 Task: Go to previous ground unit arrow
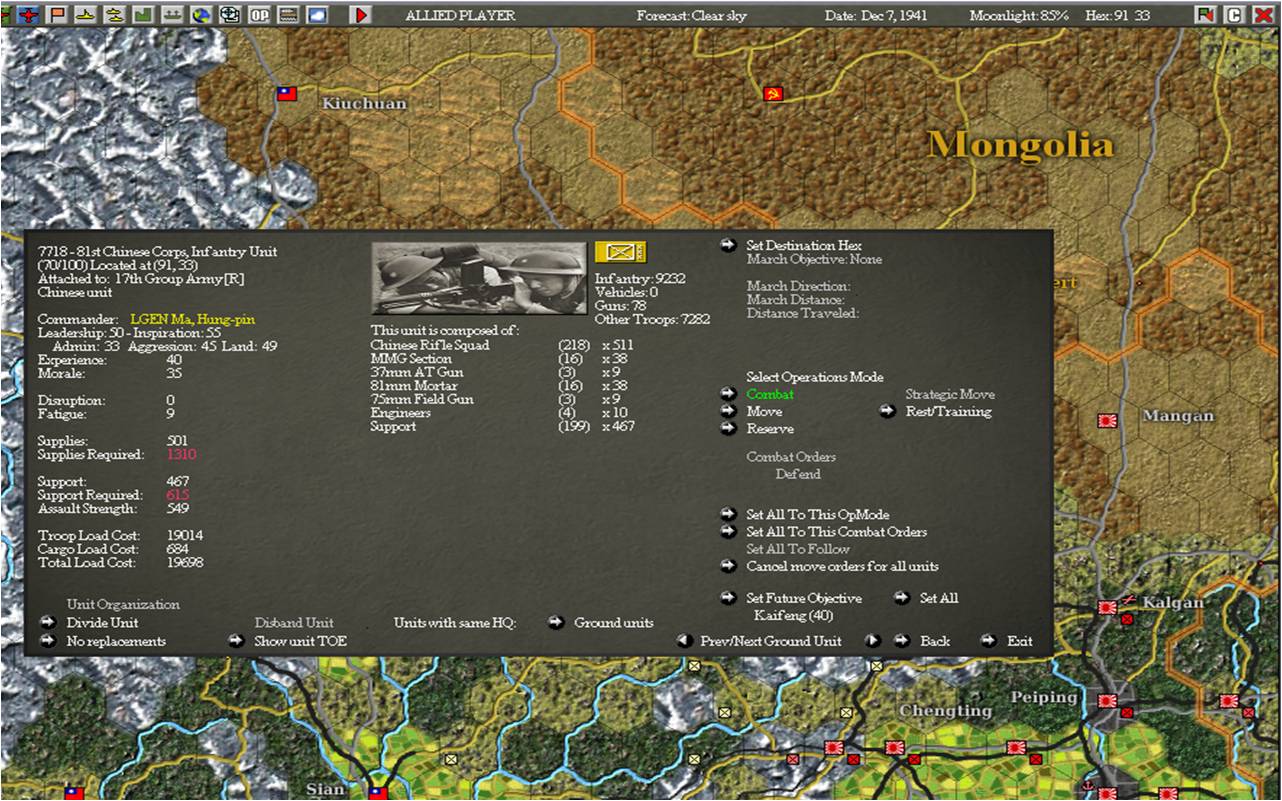[x=684, y=641]
